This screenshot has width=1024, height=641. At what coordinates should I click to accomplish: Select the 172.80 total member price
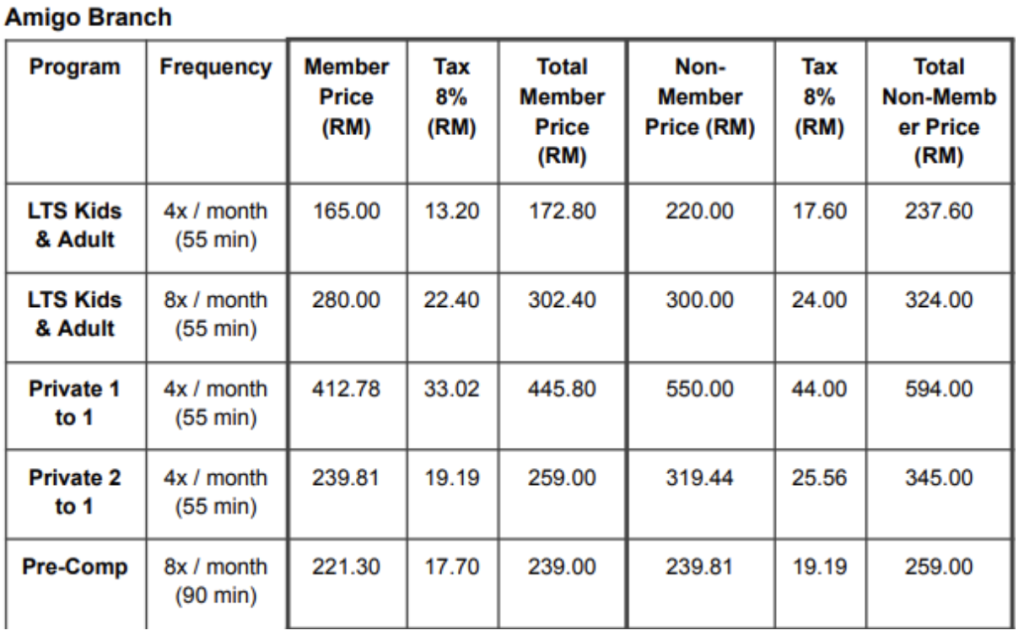561,212
